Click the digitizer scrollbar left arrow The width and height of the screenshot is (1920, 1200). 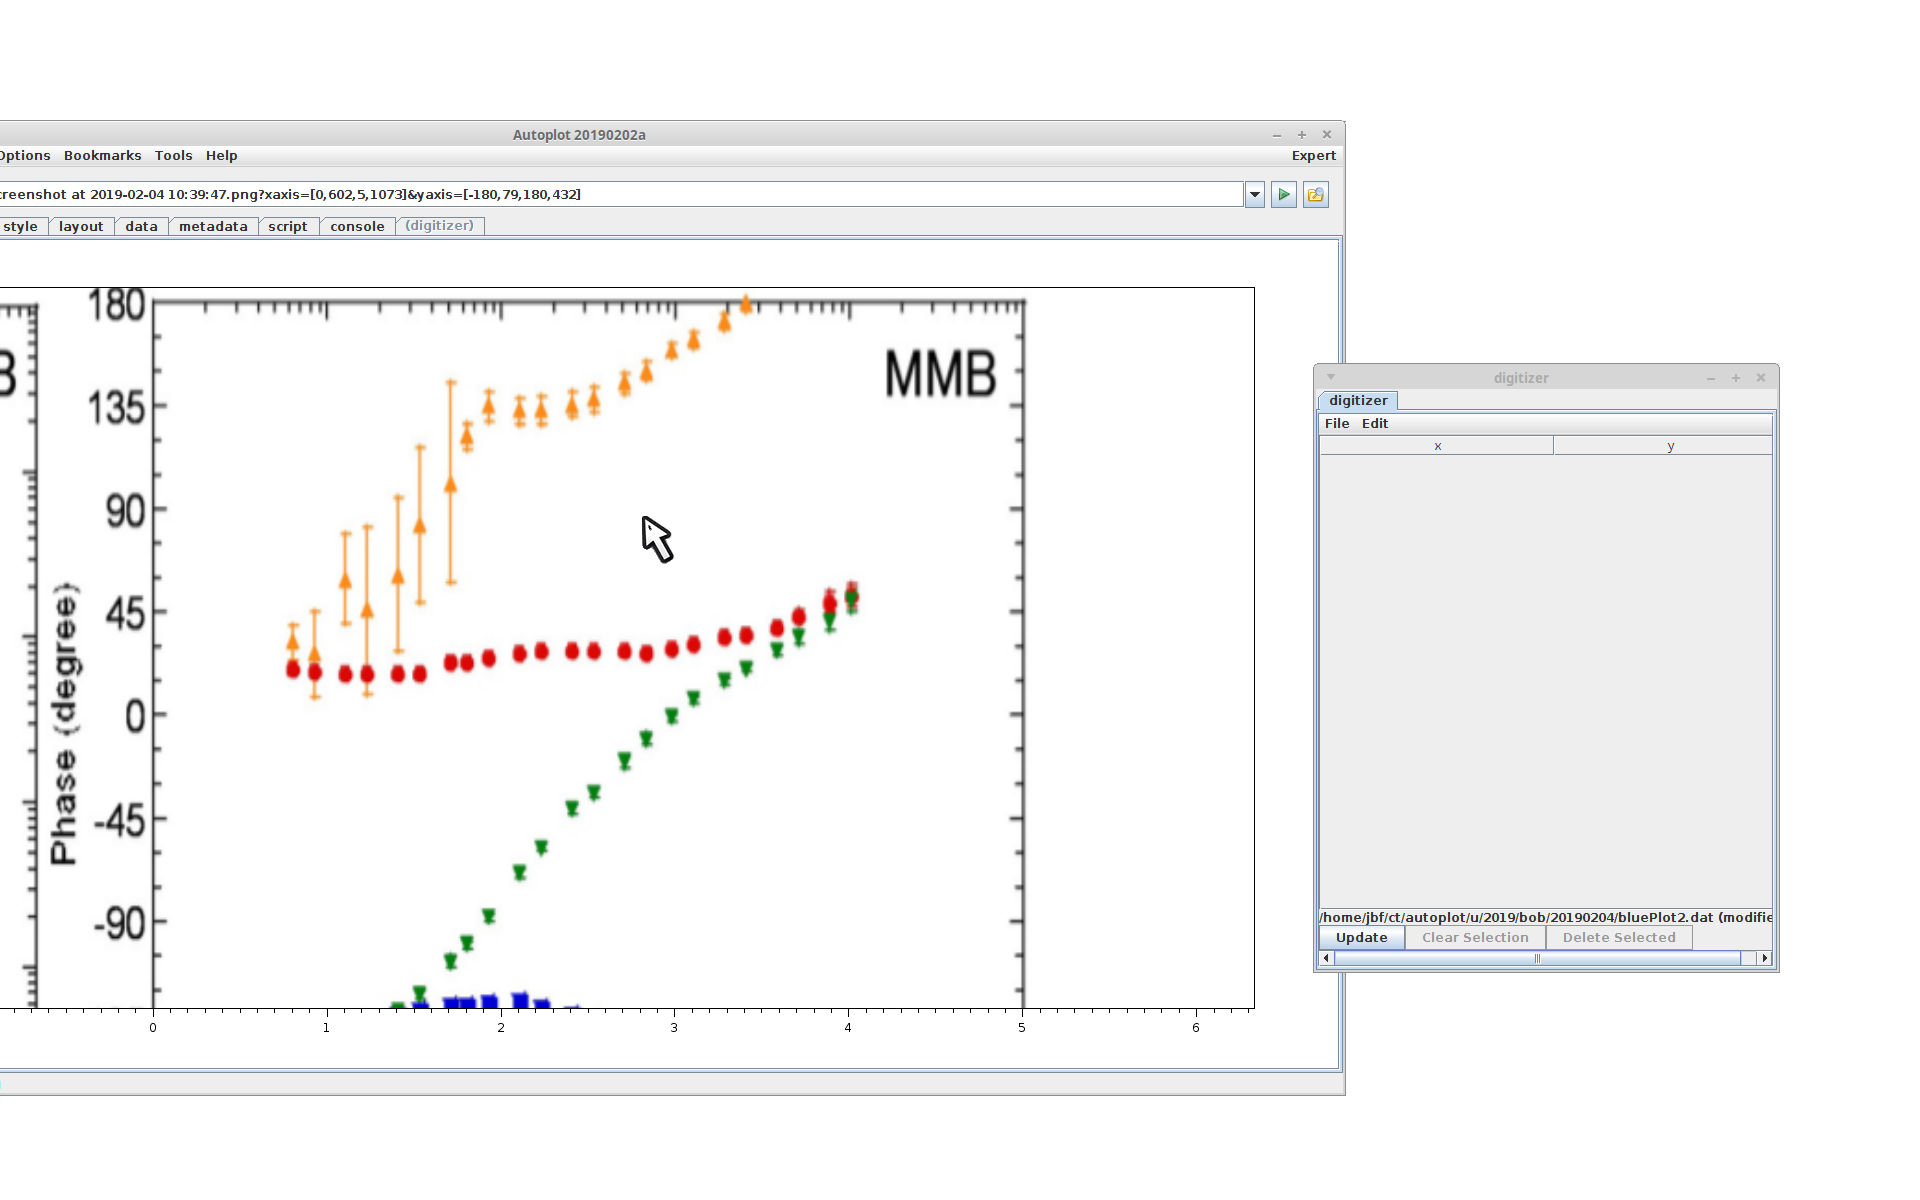click(1327, 959)
